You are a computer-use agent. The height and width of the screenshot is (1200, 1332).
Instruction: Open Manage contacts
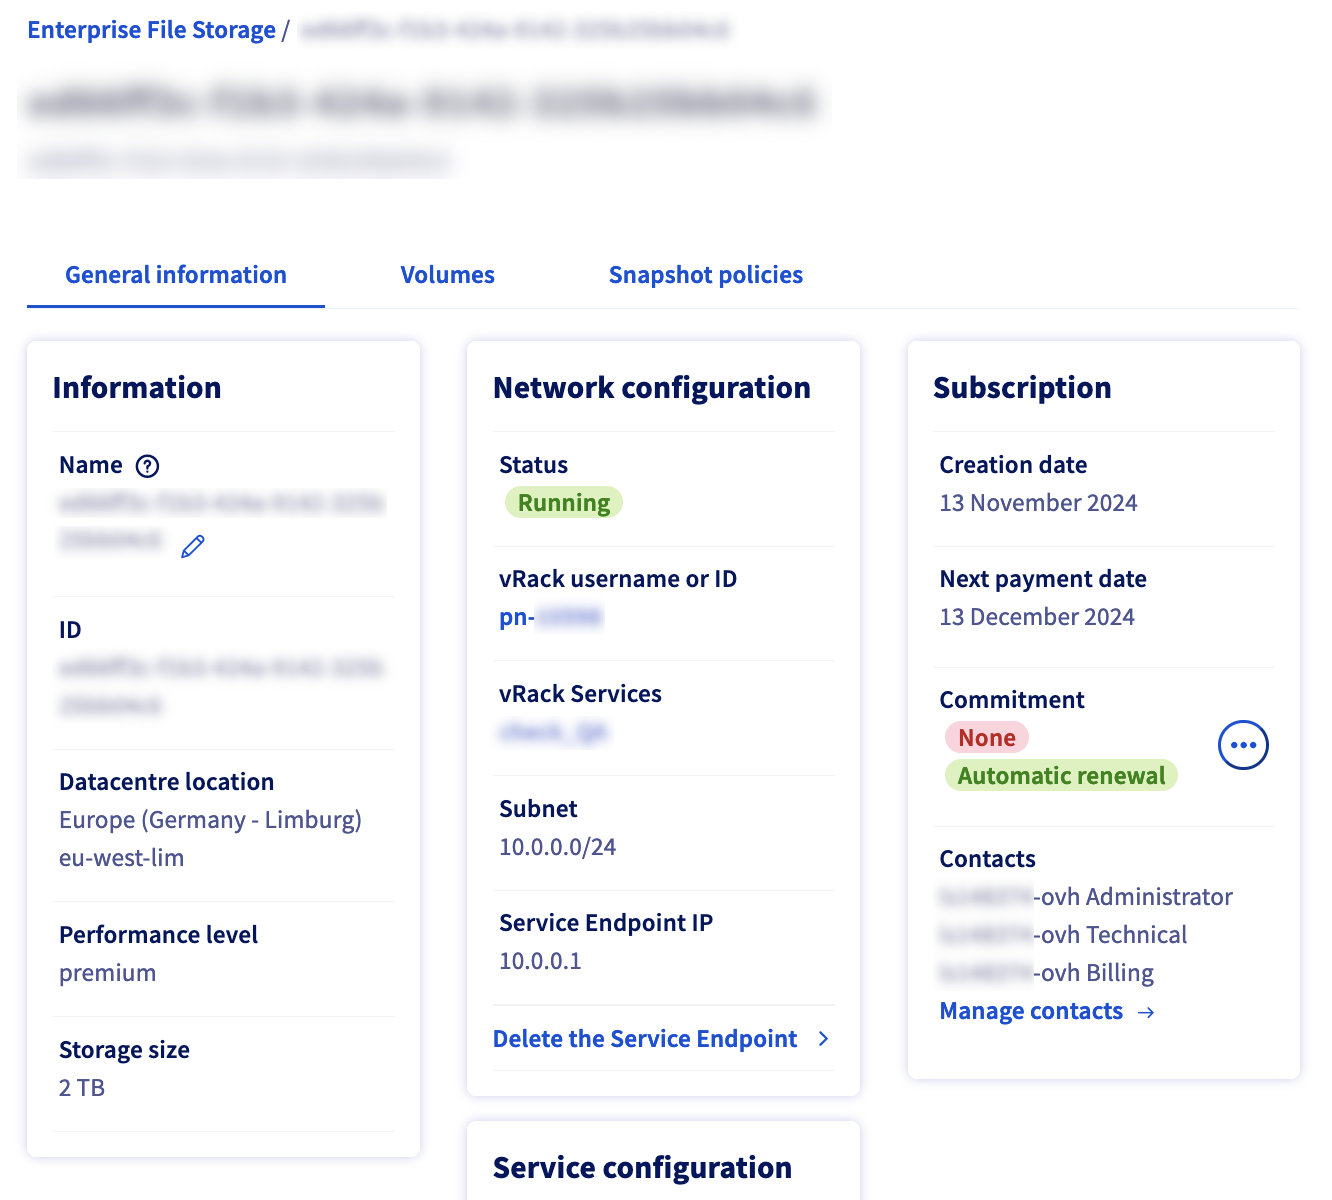1030,1011
